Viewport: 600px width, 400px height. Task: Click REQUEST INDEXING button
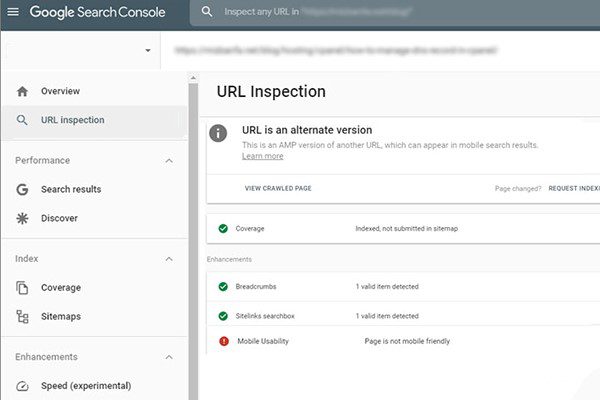point(574,188)
